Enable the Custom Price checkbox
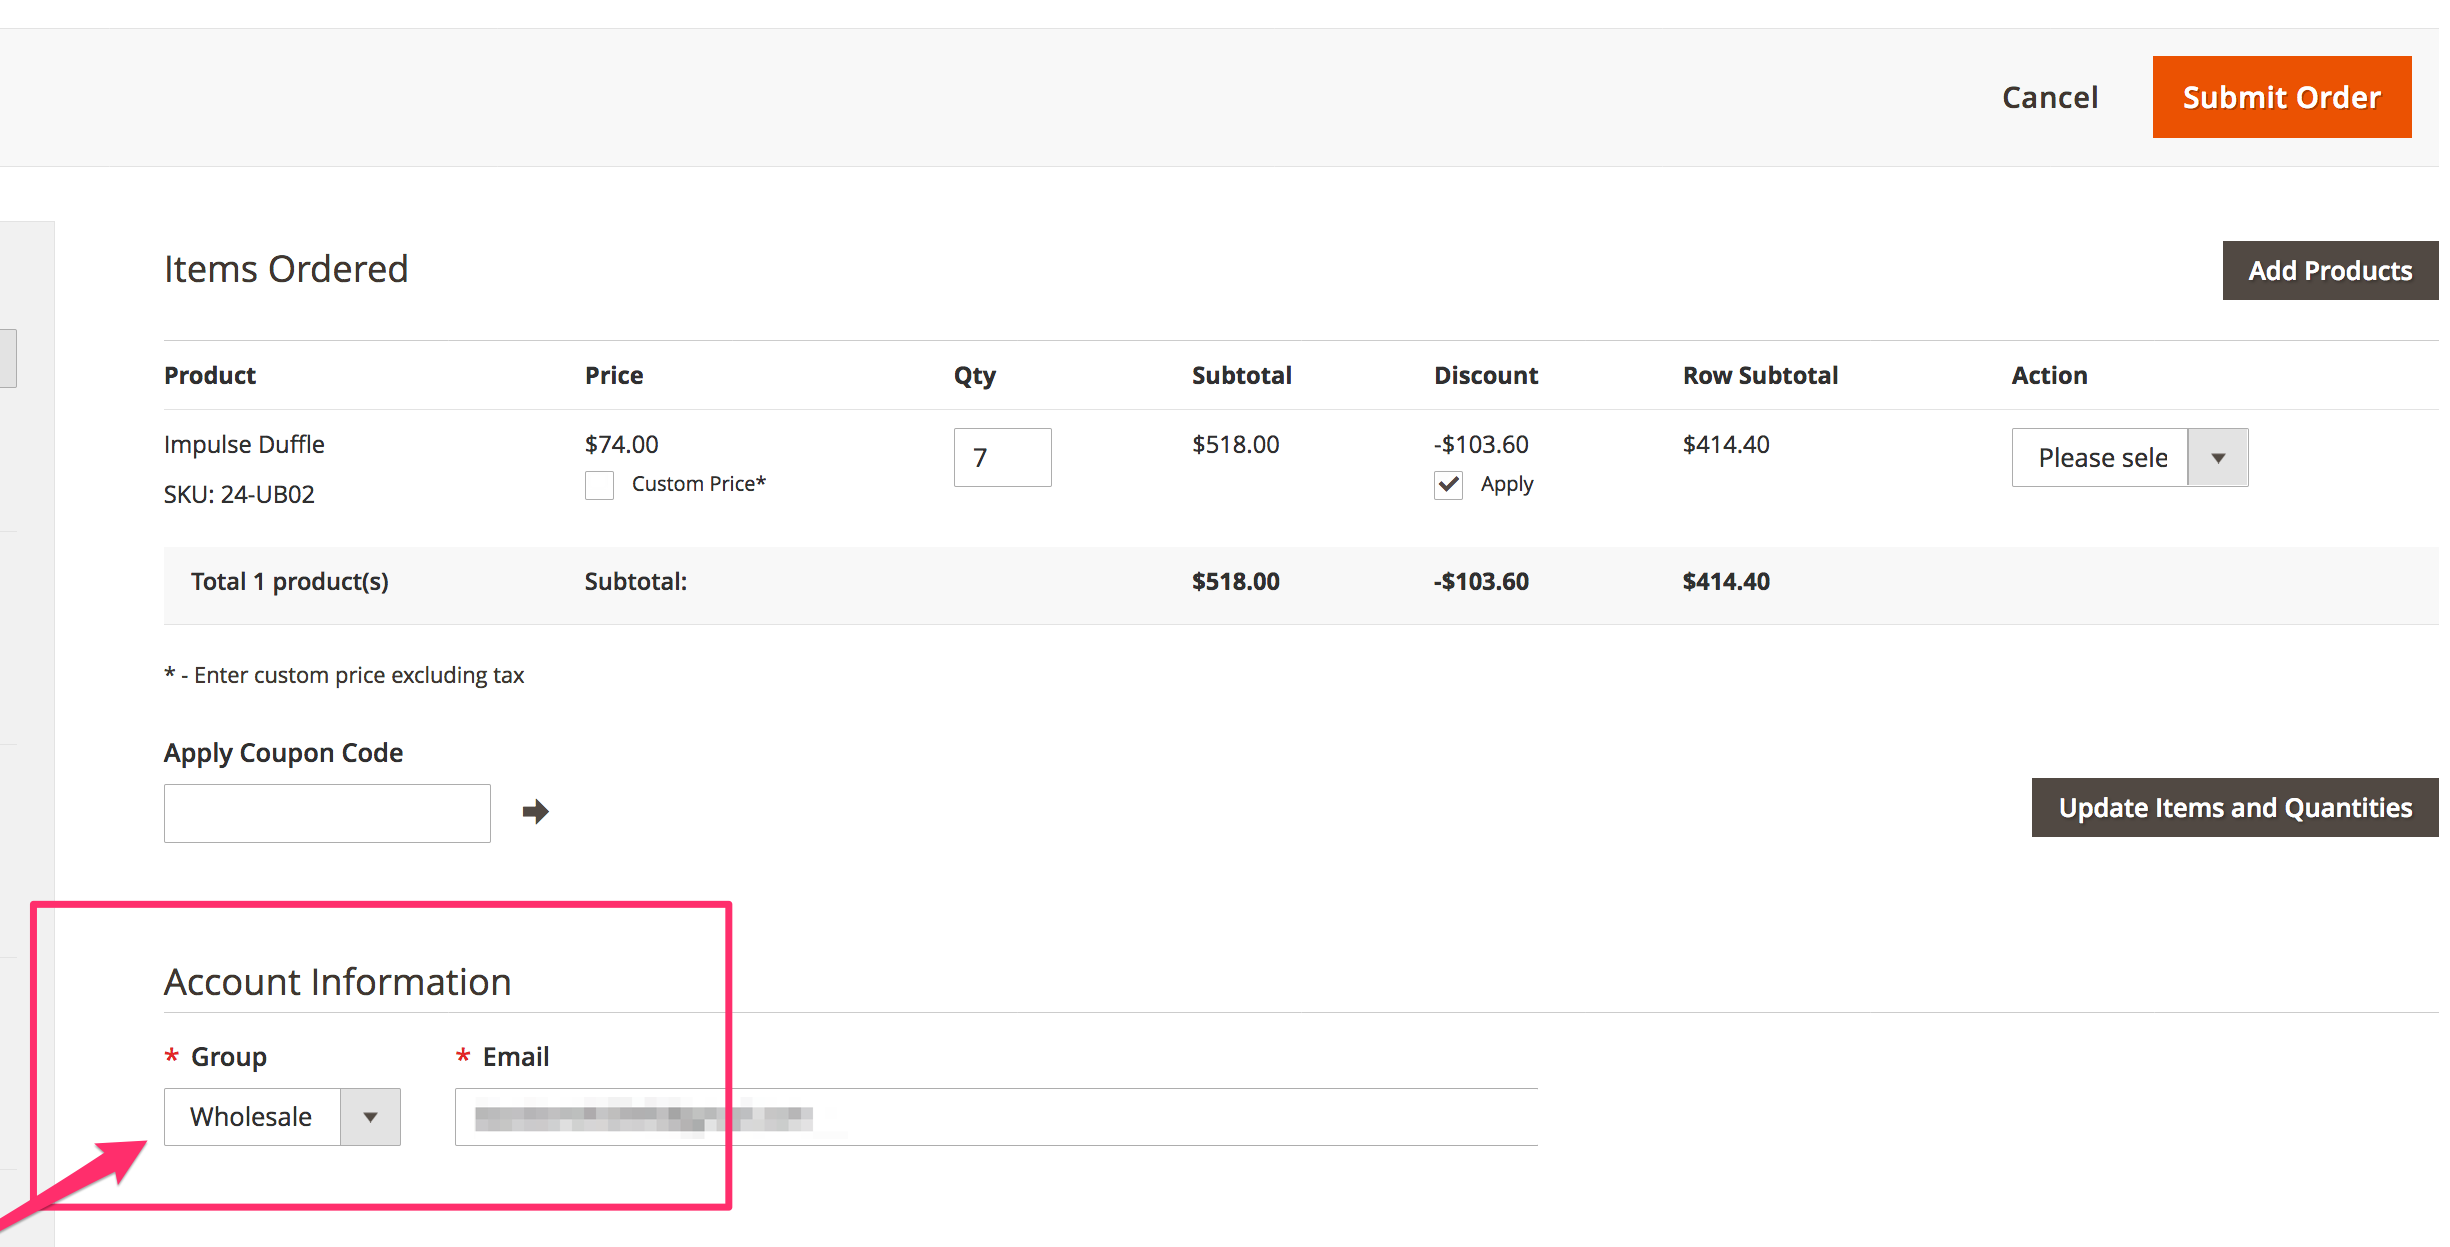This screenshot has height=1247, width=2450. tap(599, 485)
